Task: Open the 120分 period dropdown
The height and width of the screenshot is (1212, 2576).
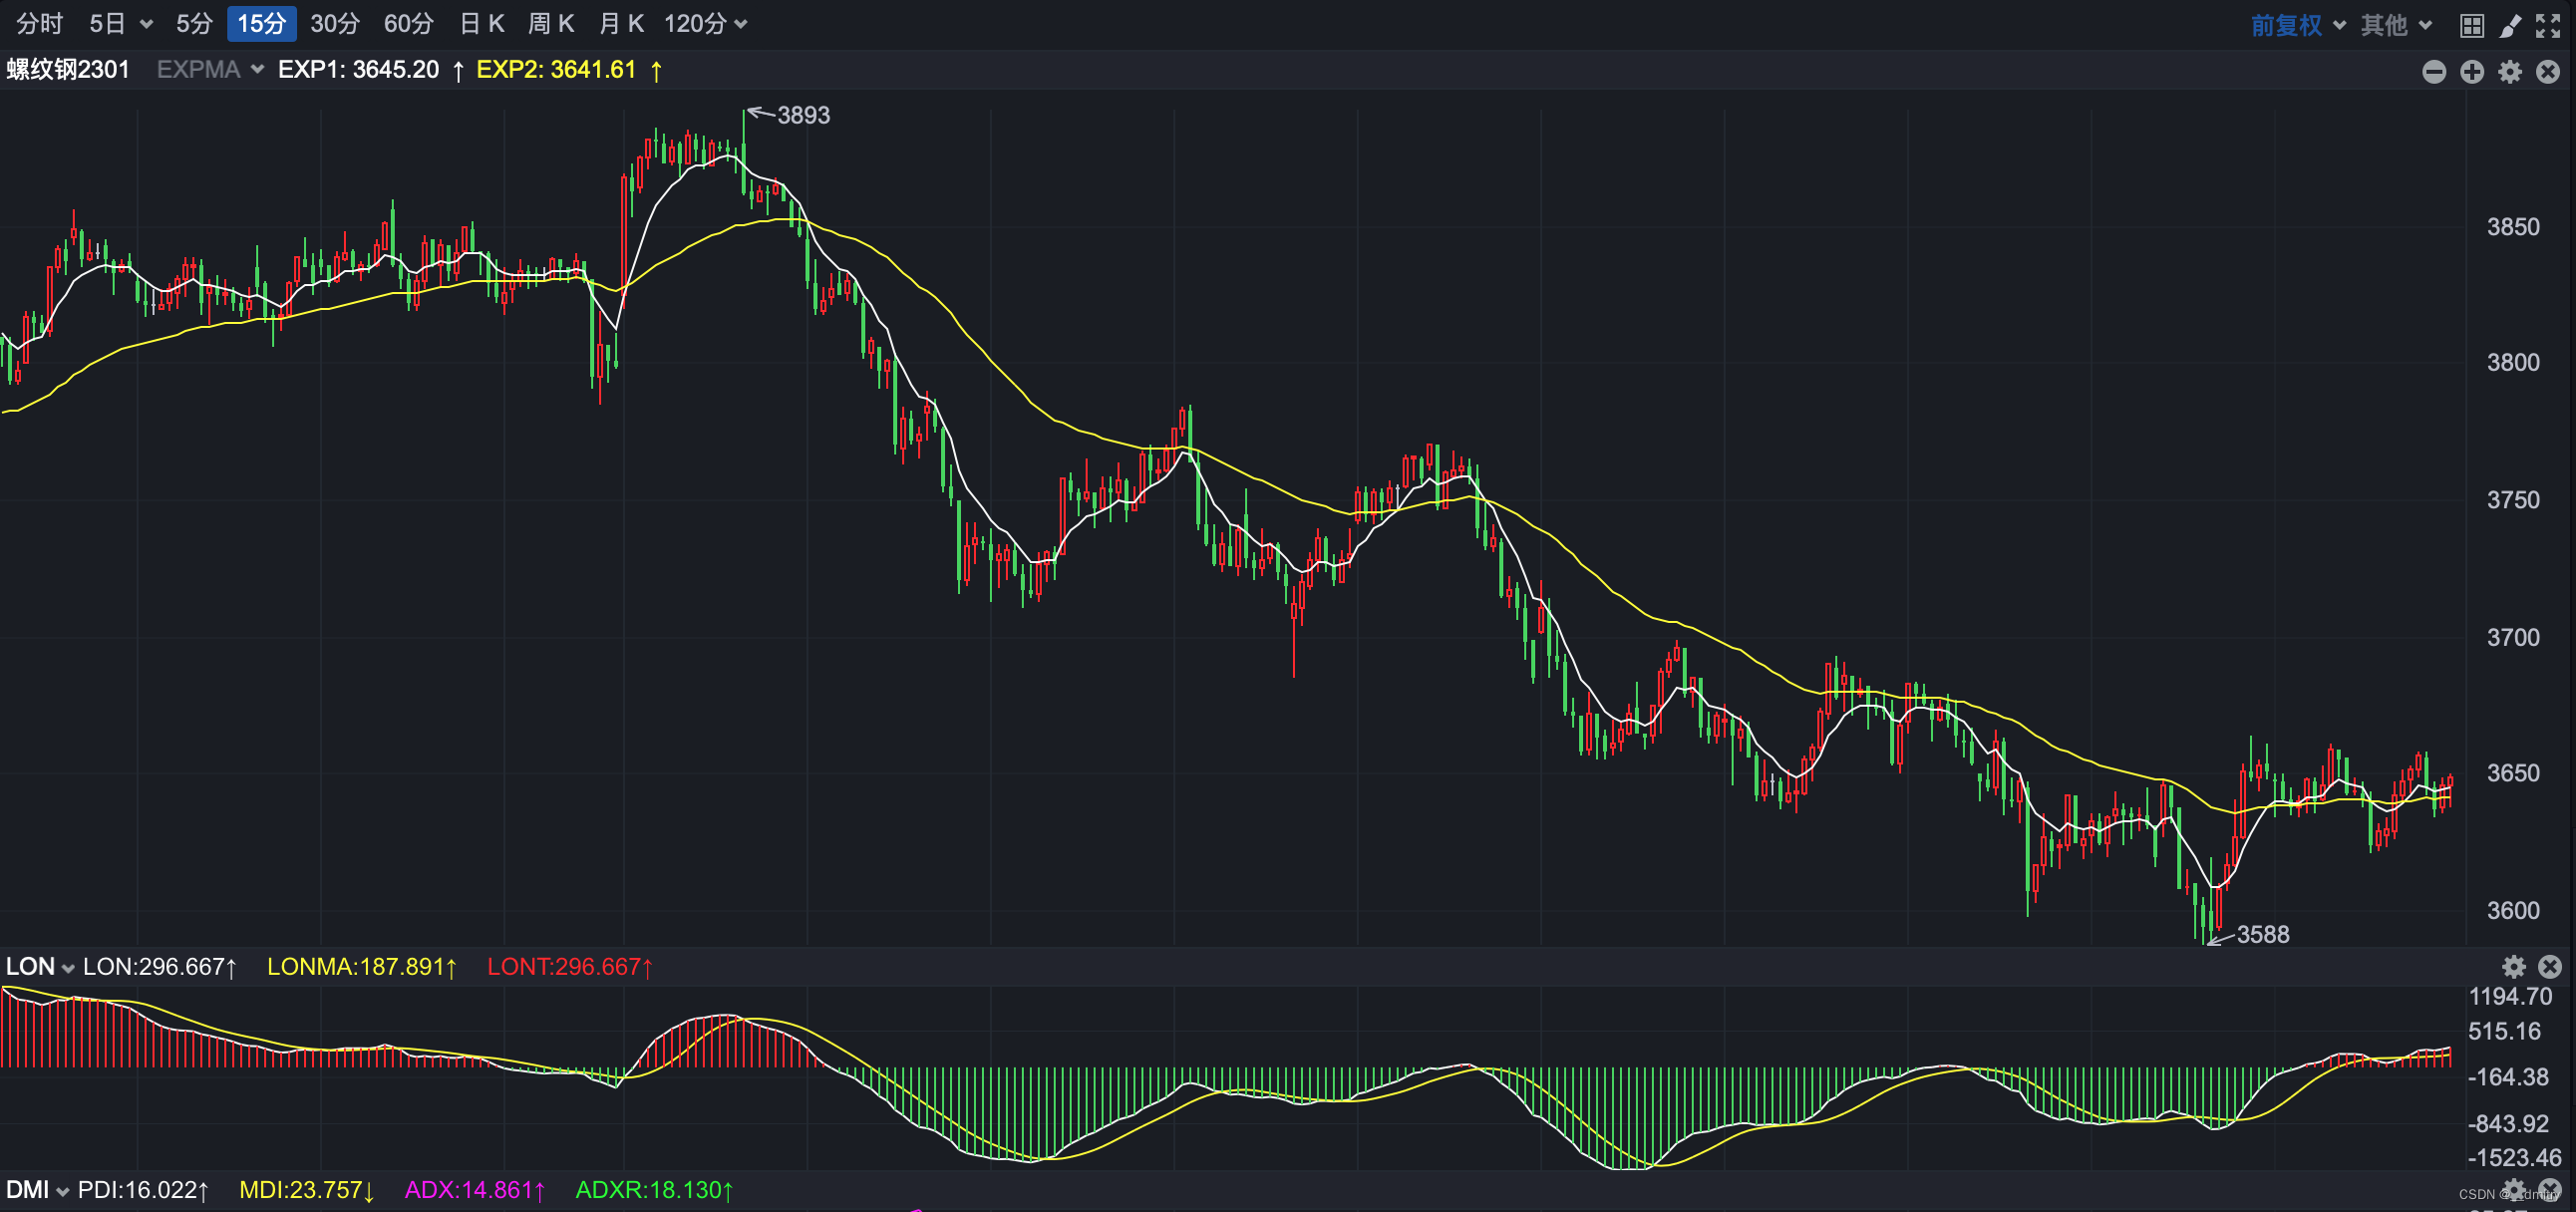Action: (x=705, y=24)
